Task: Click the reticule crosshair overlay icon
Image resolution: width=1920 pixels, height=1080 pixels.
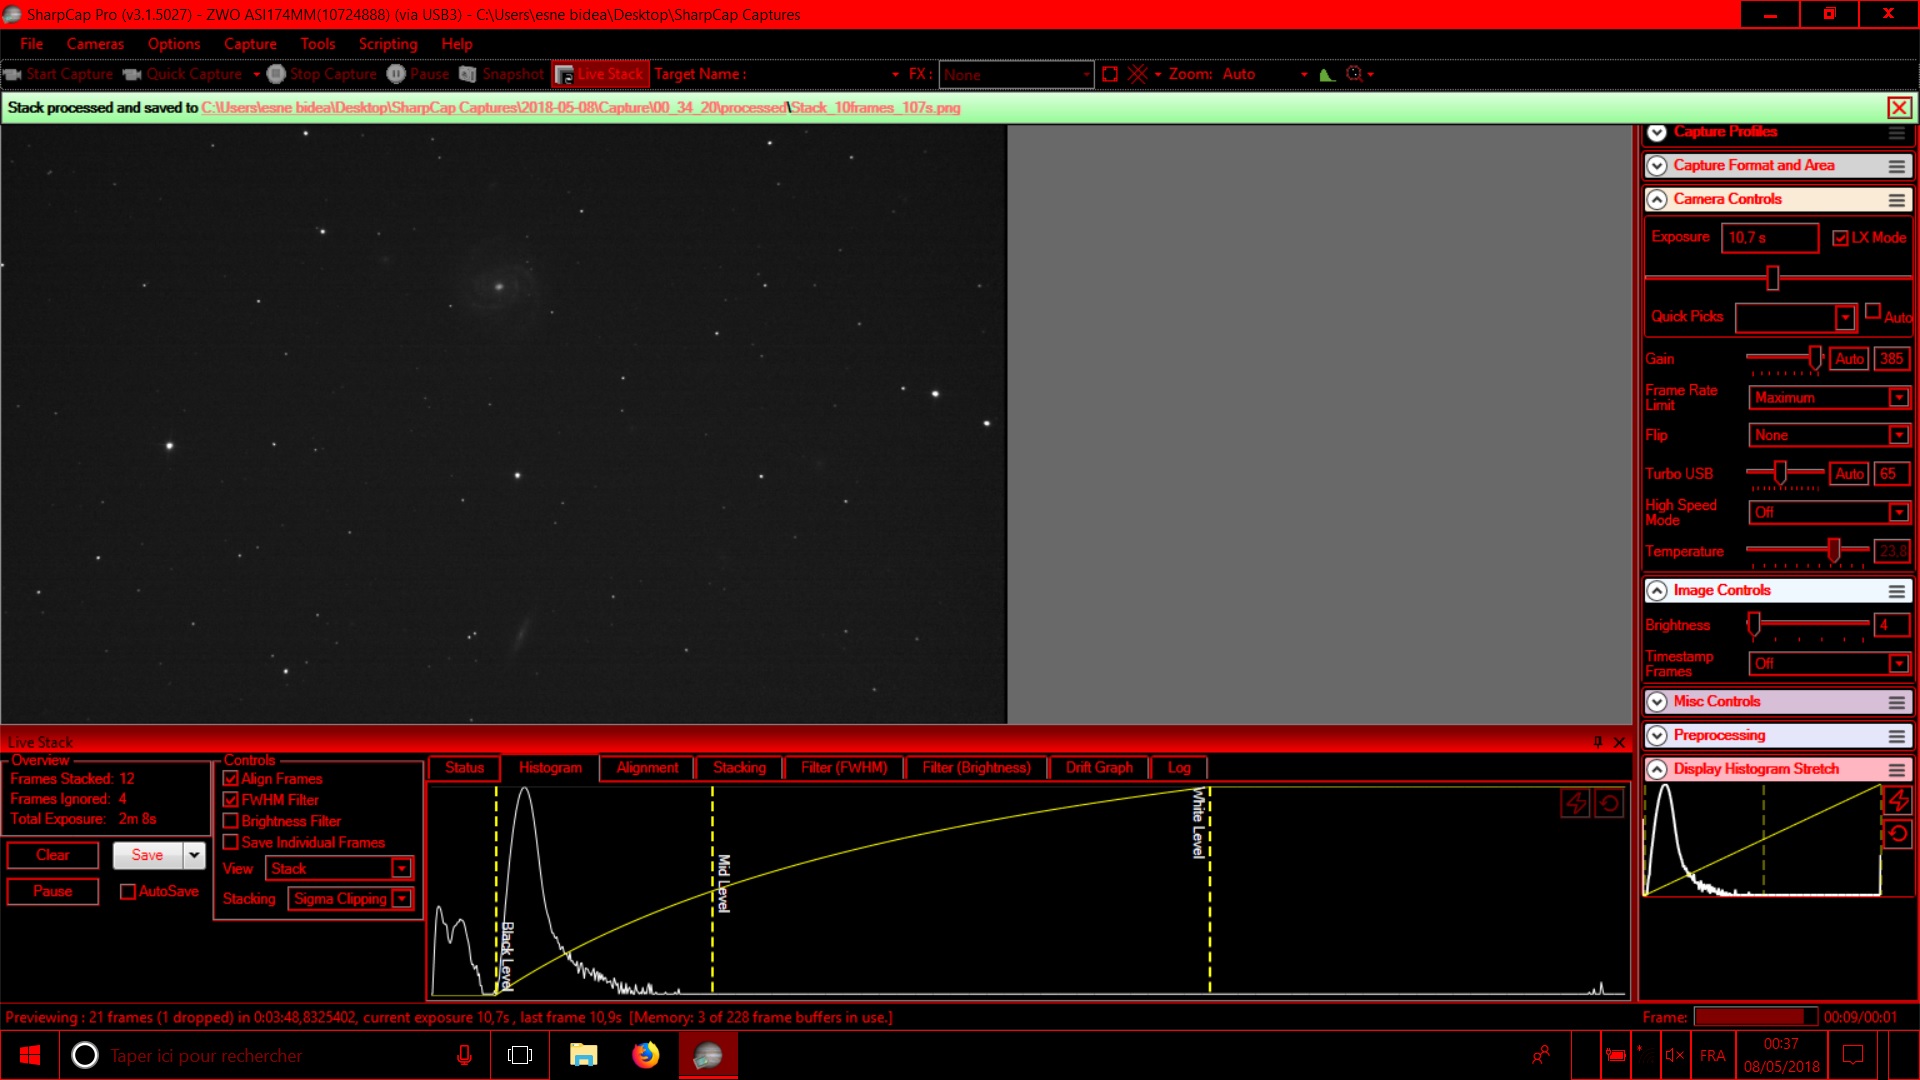Action: 1137,74
